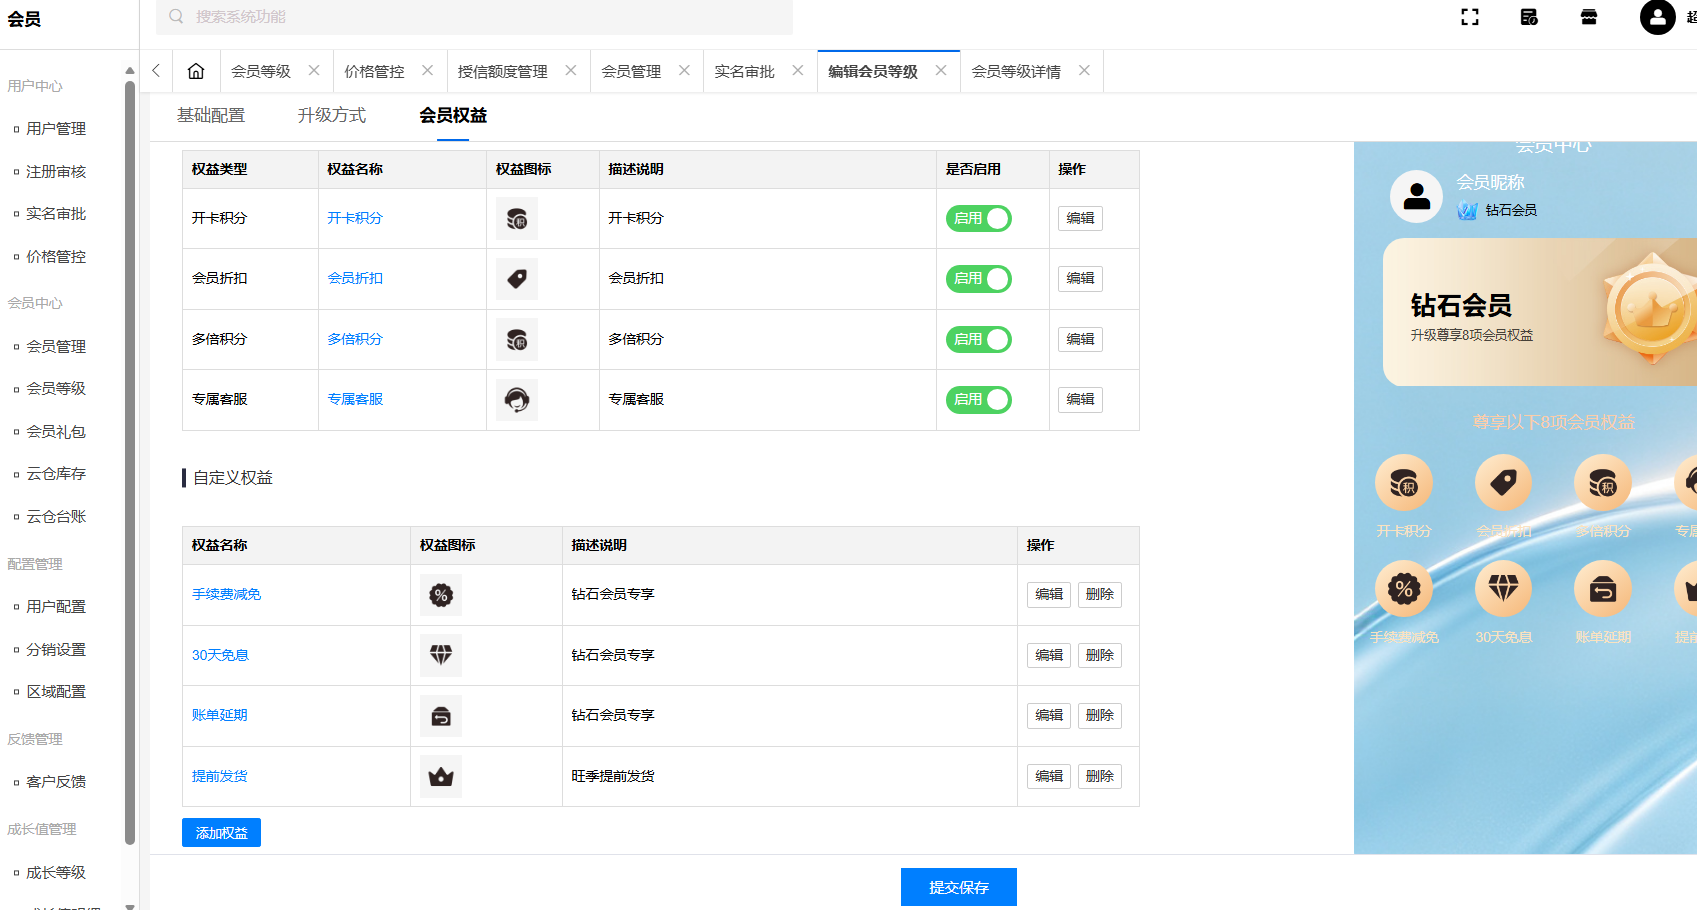Open 云仓库存 in sidebar
1697x910 pixels.
[56, 474]
